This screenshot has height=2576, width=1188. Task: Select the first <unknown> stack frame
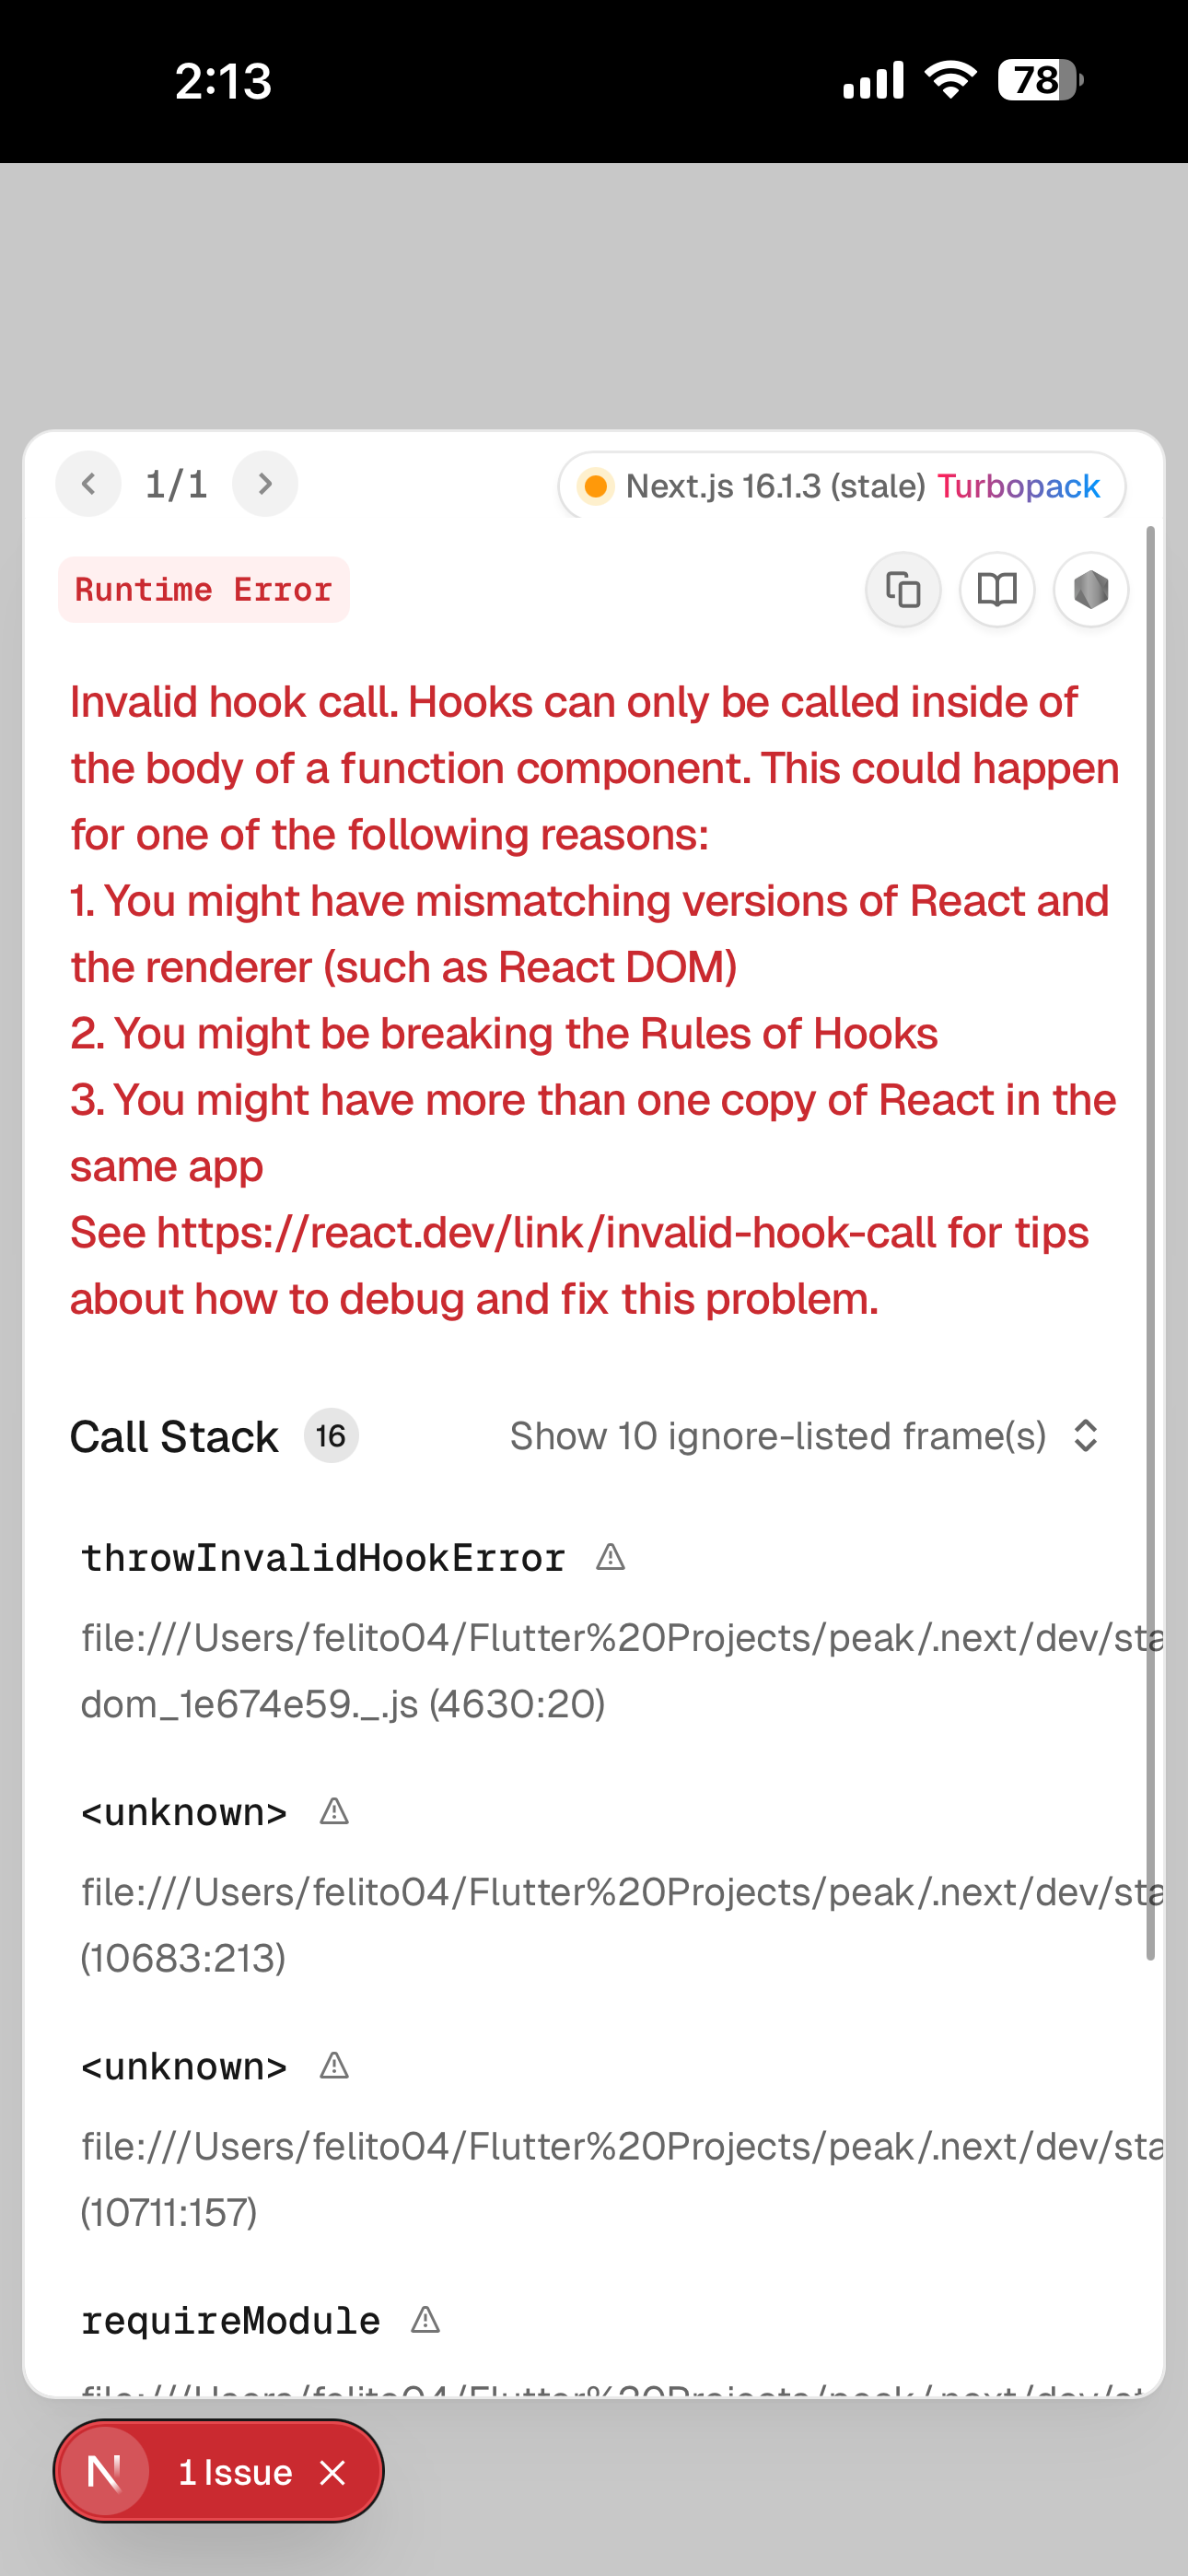coord(184,1812)
